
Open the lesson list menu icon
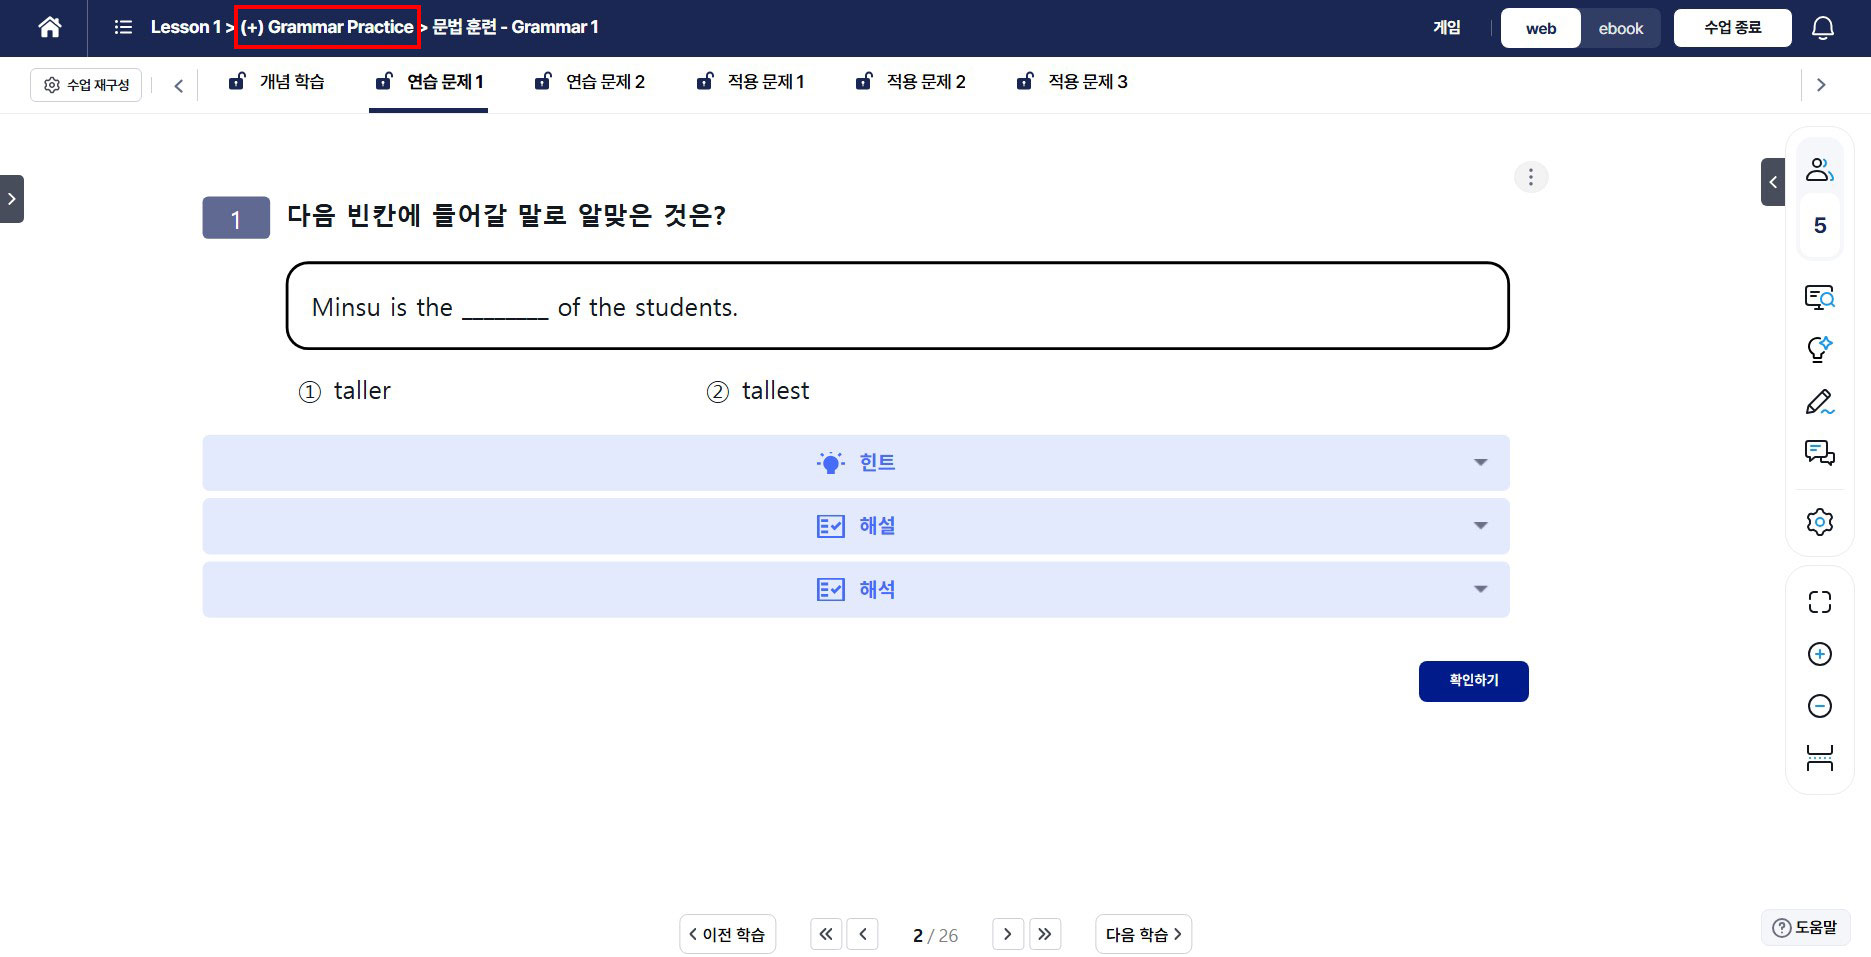tap(123, 27)
